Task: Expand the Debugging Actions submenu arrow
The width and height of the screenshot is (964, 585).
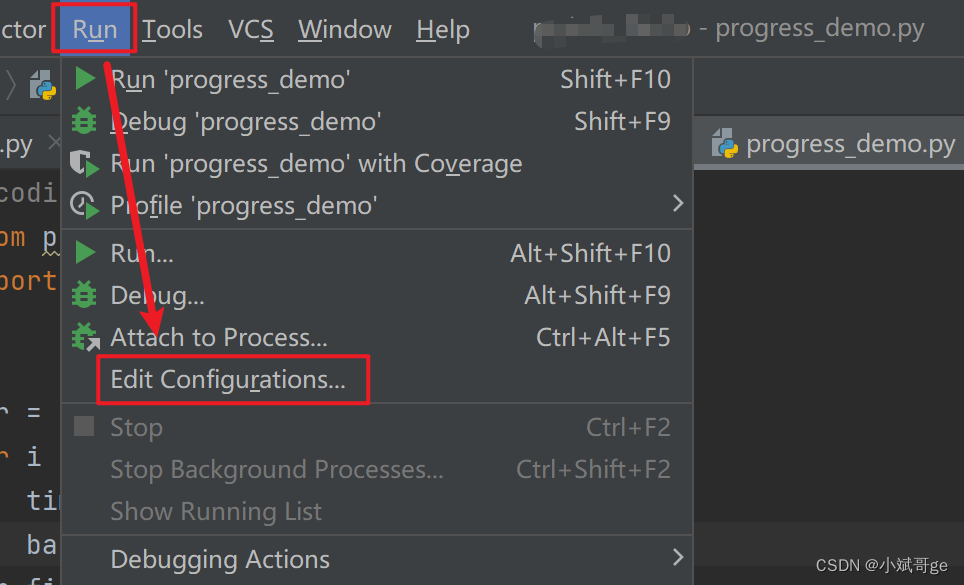Action: [678, 557]
